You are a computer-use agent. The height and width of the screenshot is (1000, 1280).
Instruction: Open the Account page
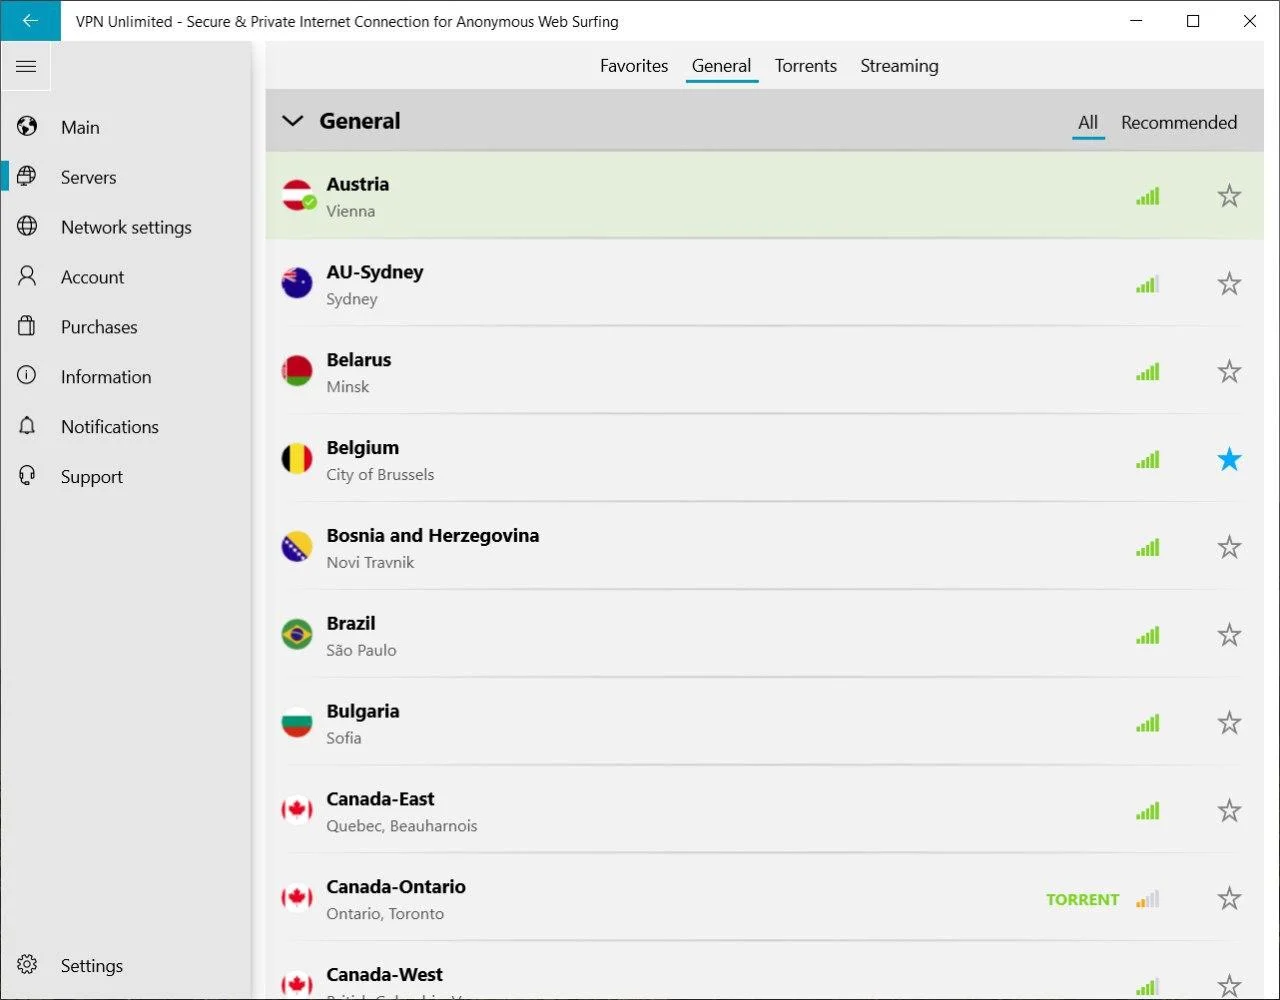click(92, 277)
